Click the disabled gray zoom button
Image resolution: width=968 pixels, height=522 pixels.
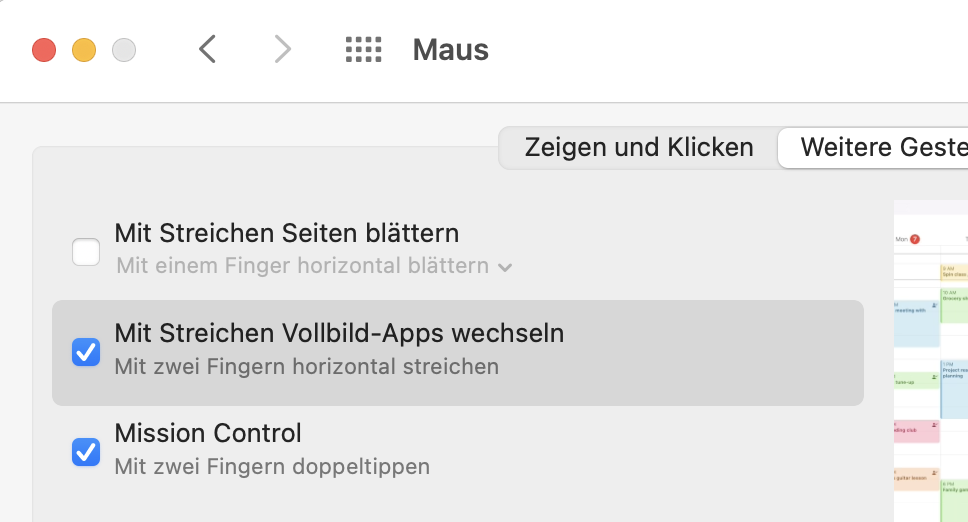pos(124,50)
